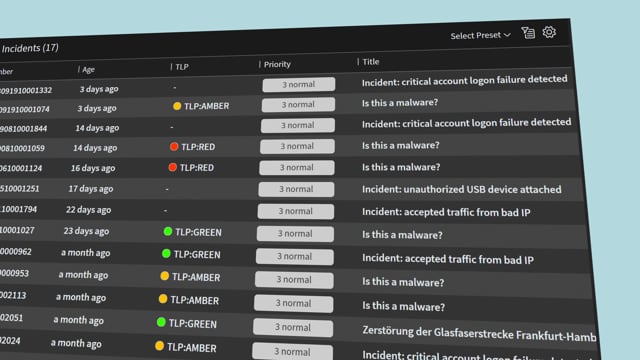
Task: Click the '17 days ago' age cell
Action: pos(91,189)
